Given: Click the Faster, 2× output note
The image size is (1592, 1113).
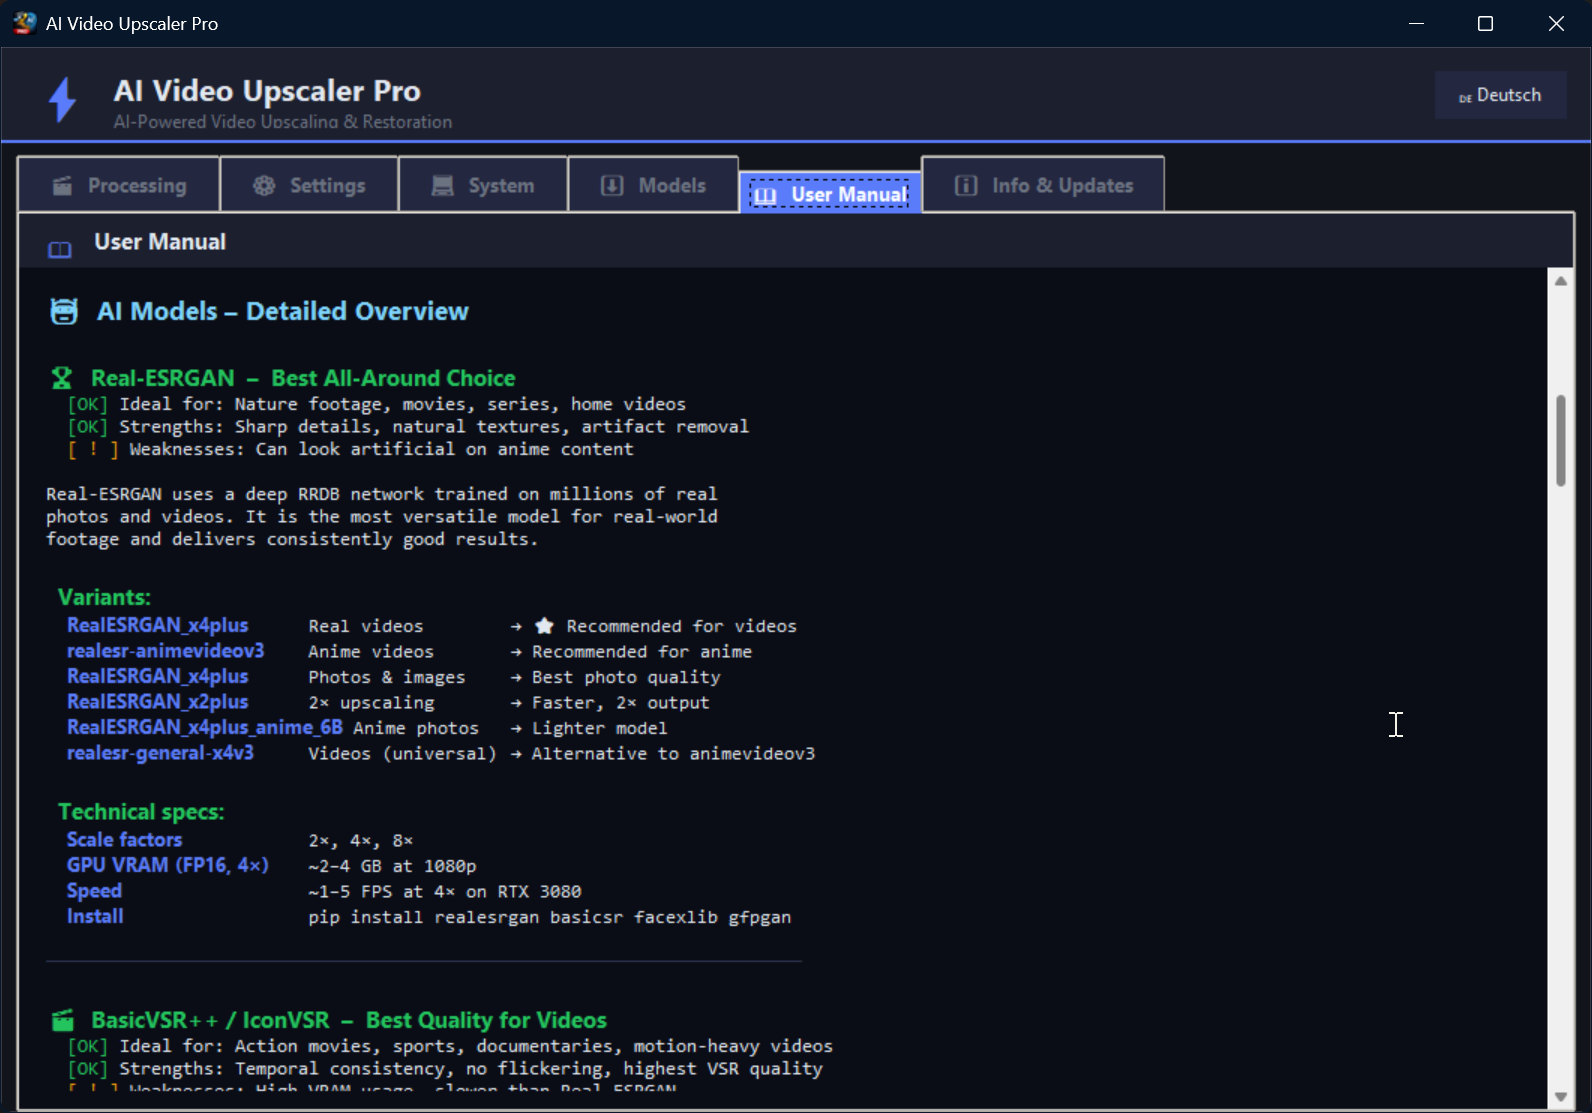Looking at the screenshot, I should [x=620, y=702].
